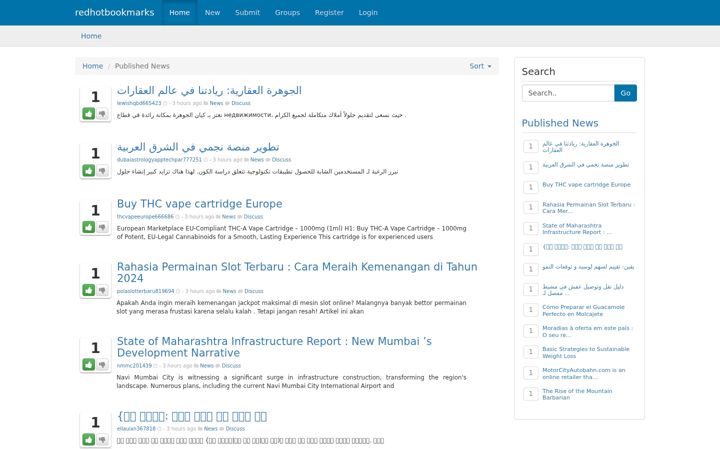Downvote the Buy THC vape cartridge Europe post
Image resolution: width=720 pixels, height=450 pixels.
pyautogui.click(x=102, y=227)
